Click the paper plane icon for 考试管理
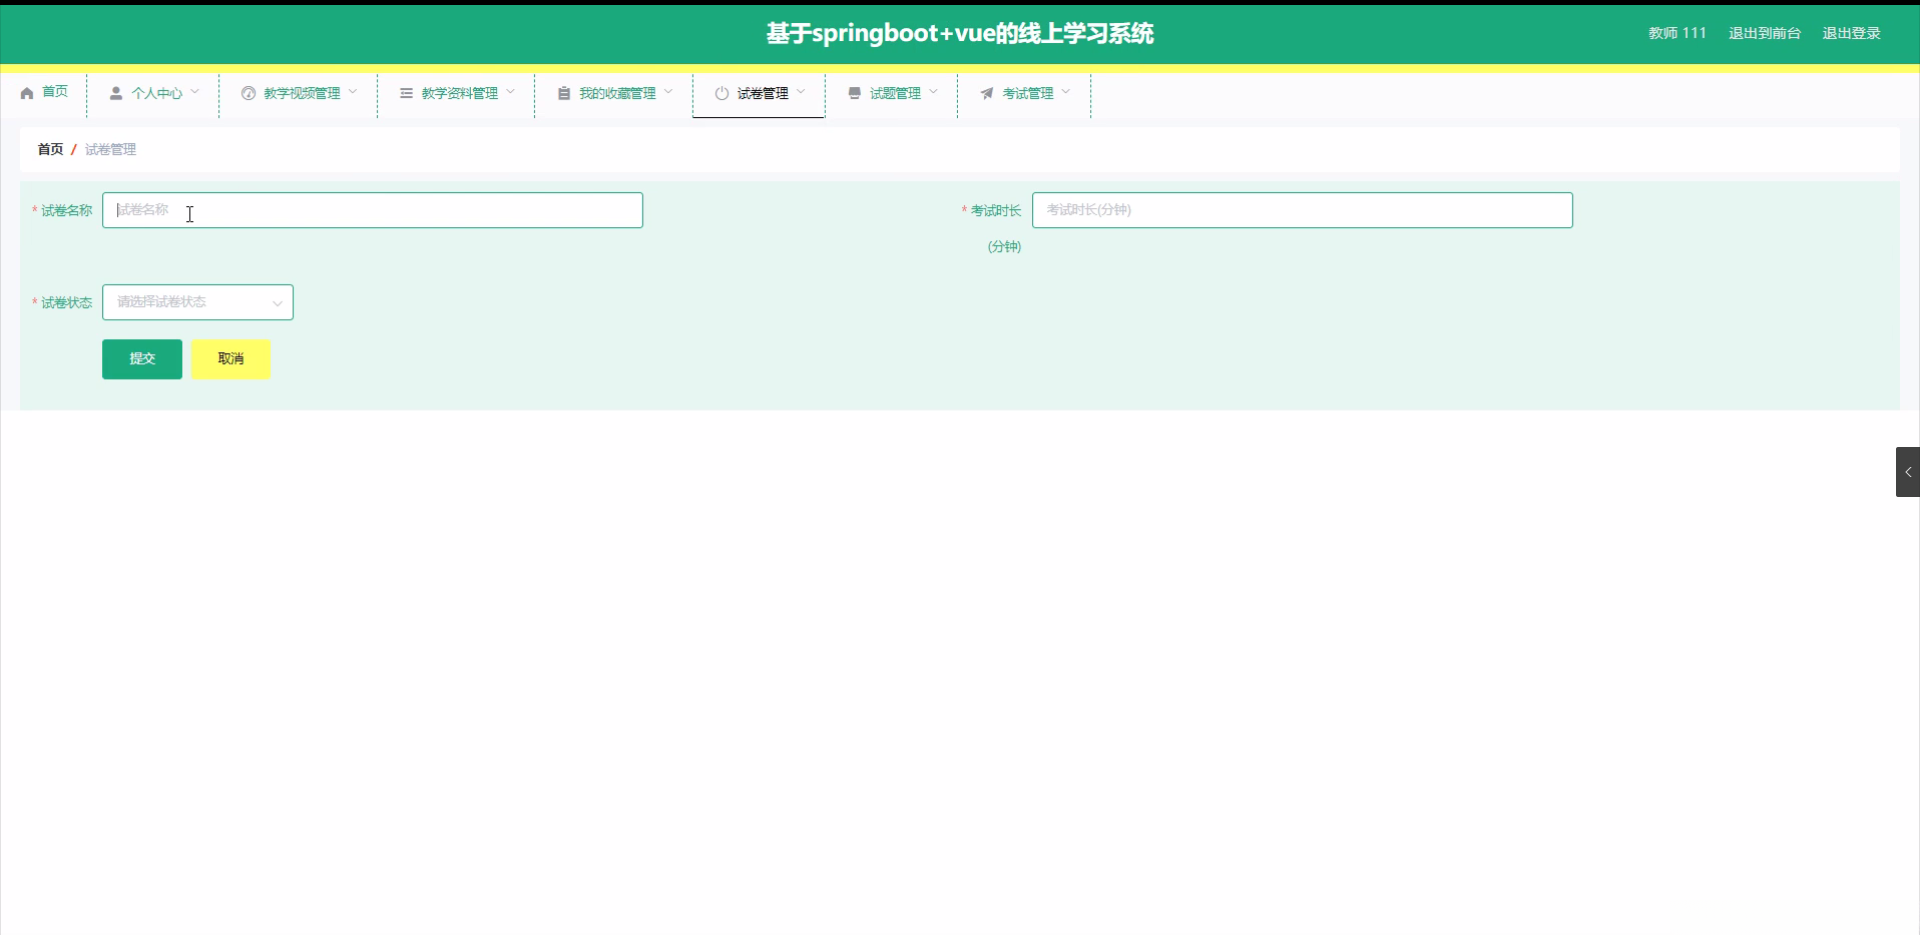 987,93
